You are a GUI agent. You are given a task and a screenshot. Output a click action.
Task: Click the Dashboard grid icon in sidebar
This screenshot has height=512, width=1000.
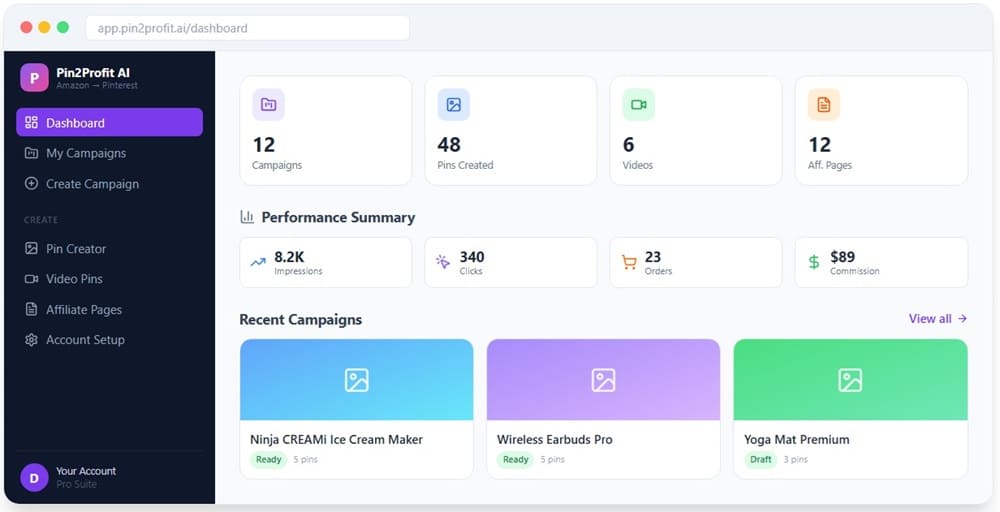(x=31, y=122)
